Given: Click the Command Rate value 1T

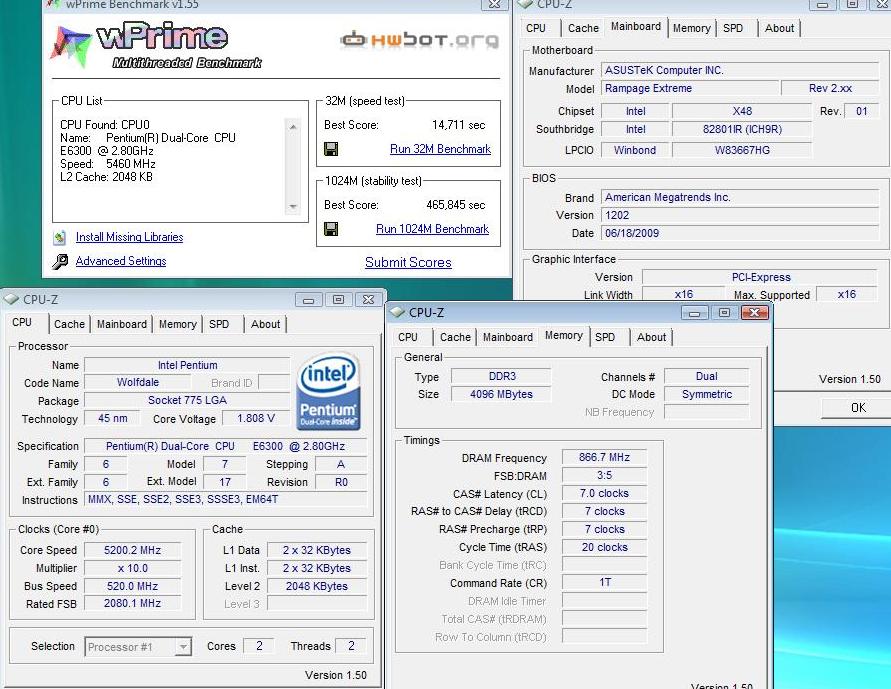Looking at the screenshot, I should (x=604, y=582).
